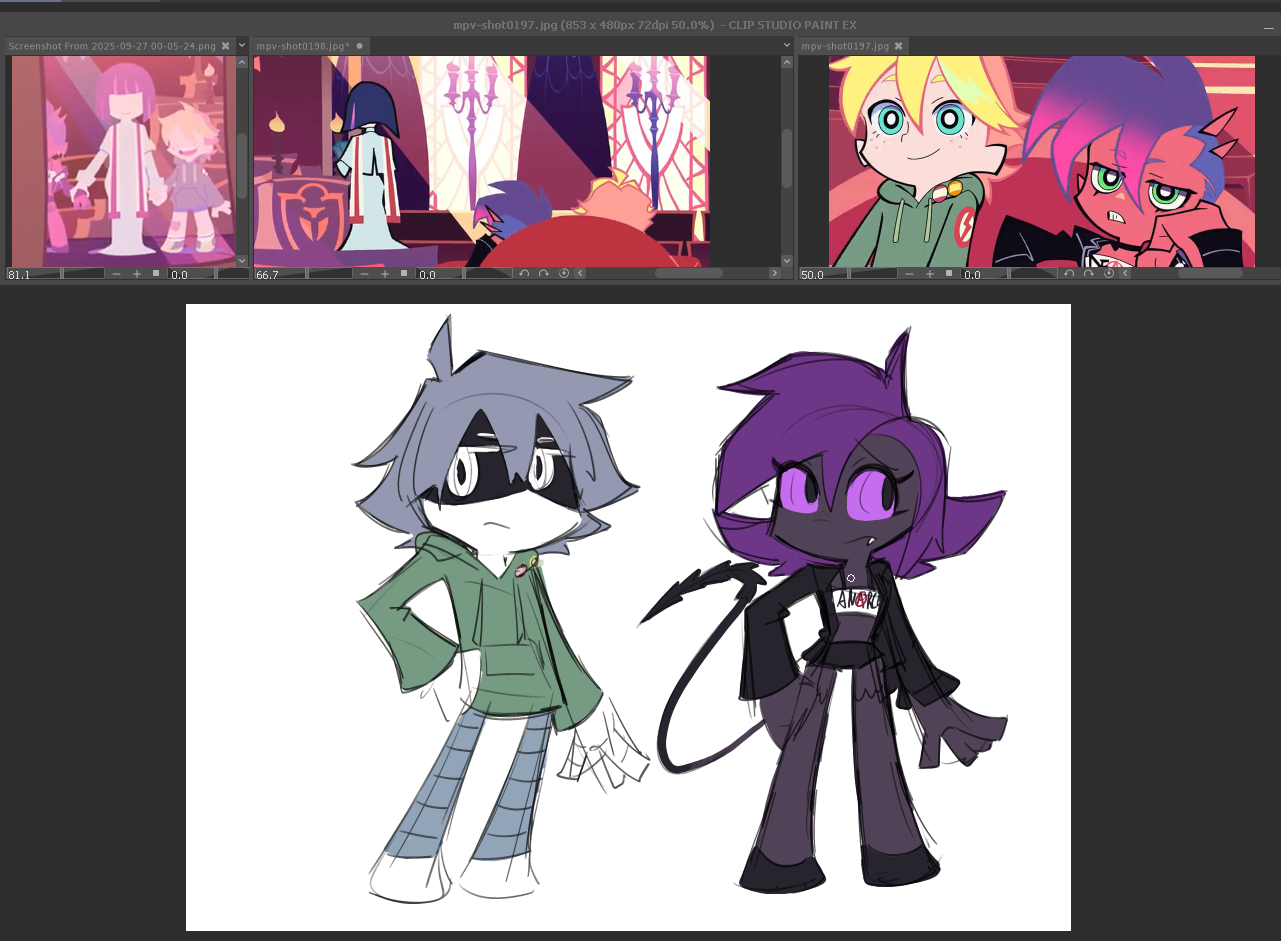Open tab list dropdown beside mpv-shot0198.jpg panel
The height and width of the screenshot is (941, 1281).
[787, 45]
